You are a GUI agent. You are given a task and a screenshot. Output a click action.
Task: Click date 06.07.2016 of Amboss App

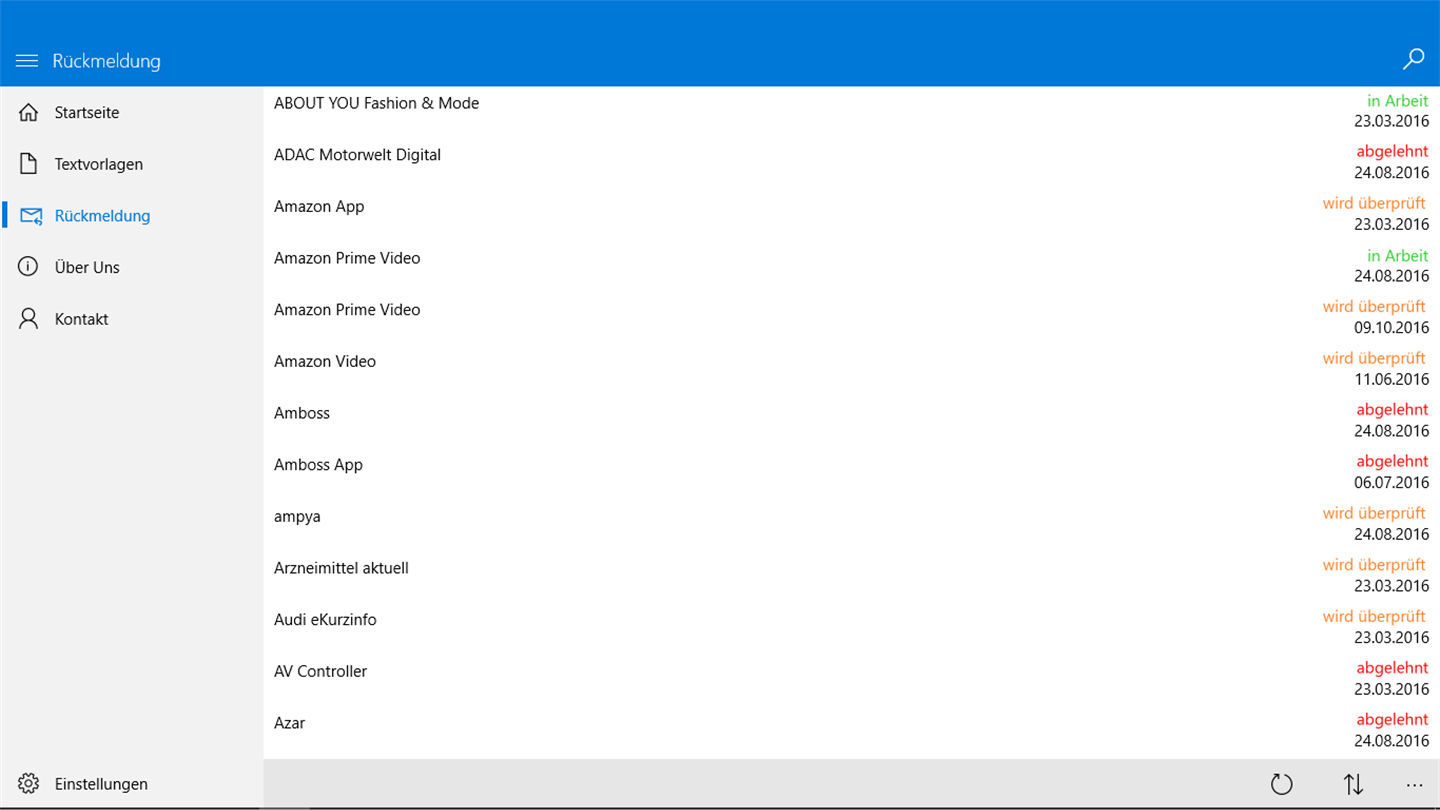(1392, 483)
